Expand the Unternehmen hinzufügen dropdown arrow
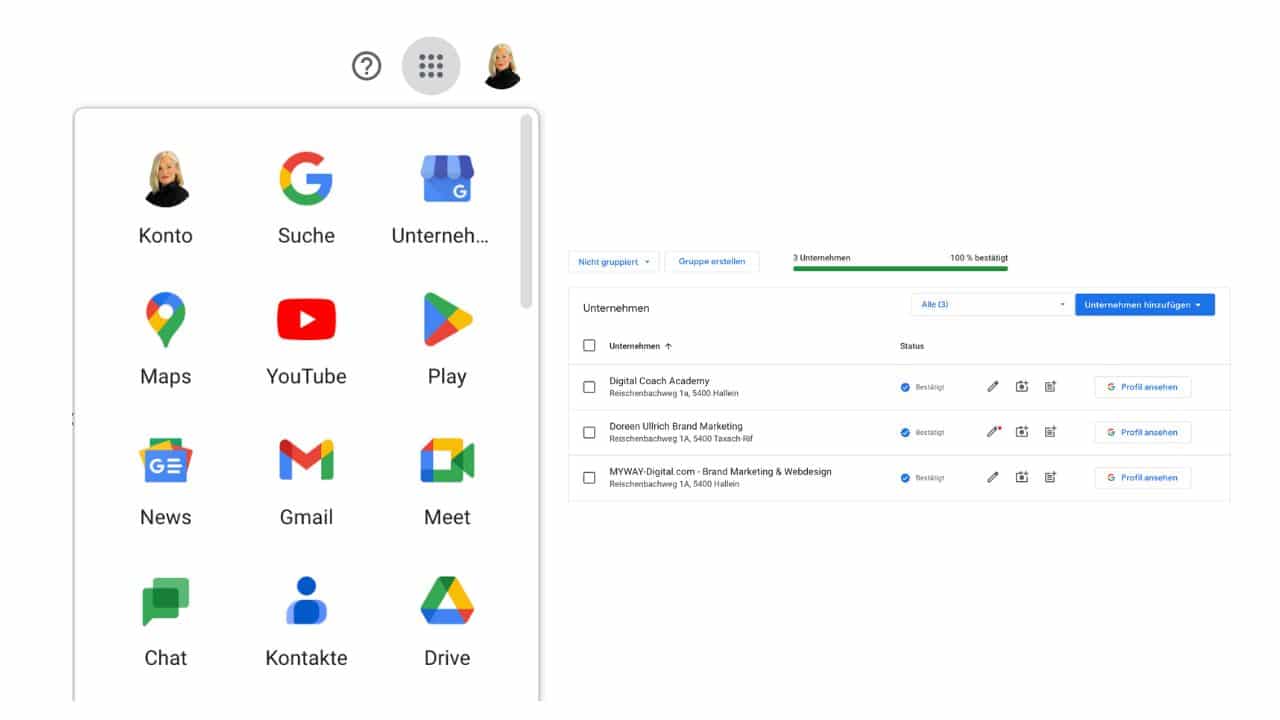 [x=1199, y=304]
